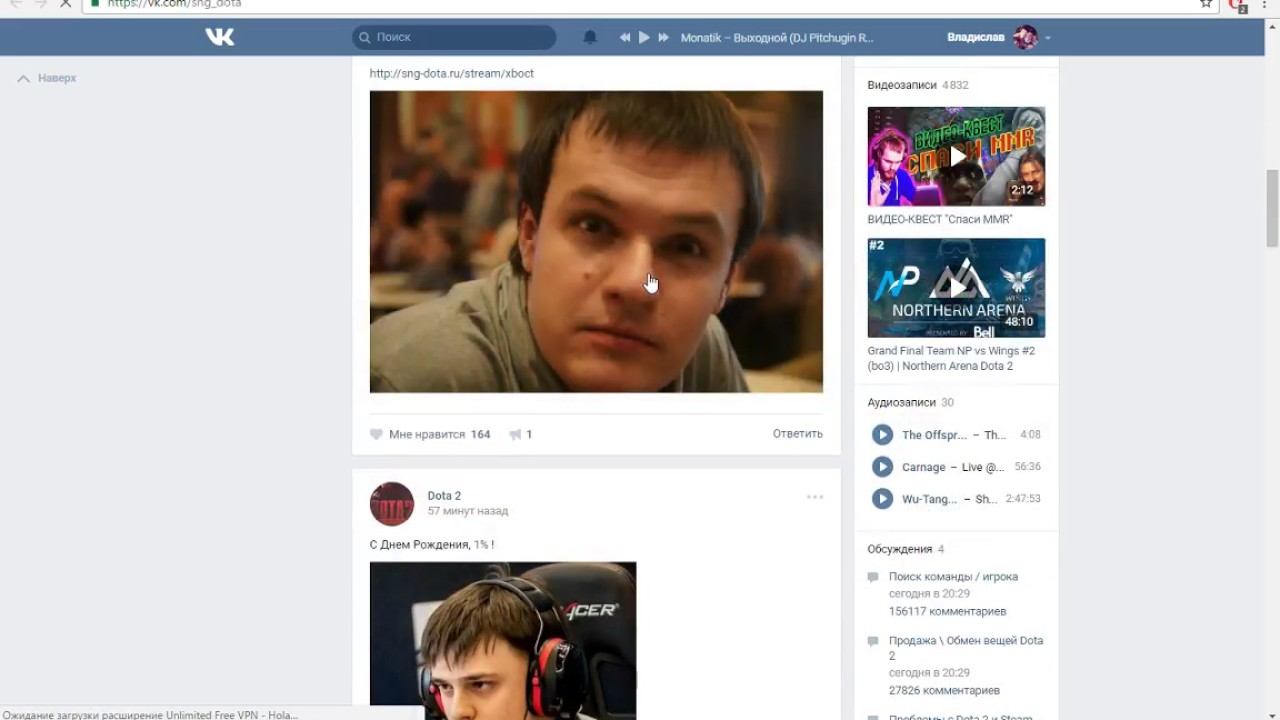Click the page vertical scrollbar thumb

1272,208
